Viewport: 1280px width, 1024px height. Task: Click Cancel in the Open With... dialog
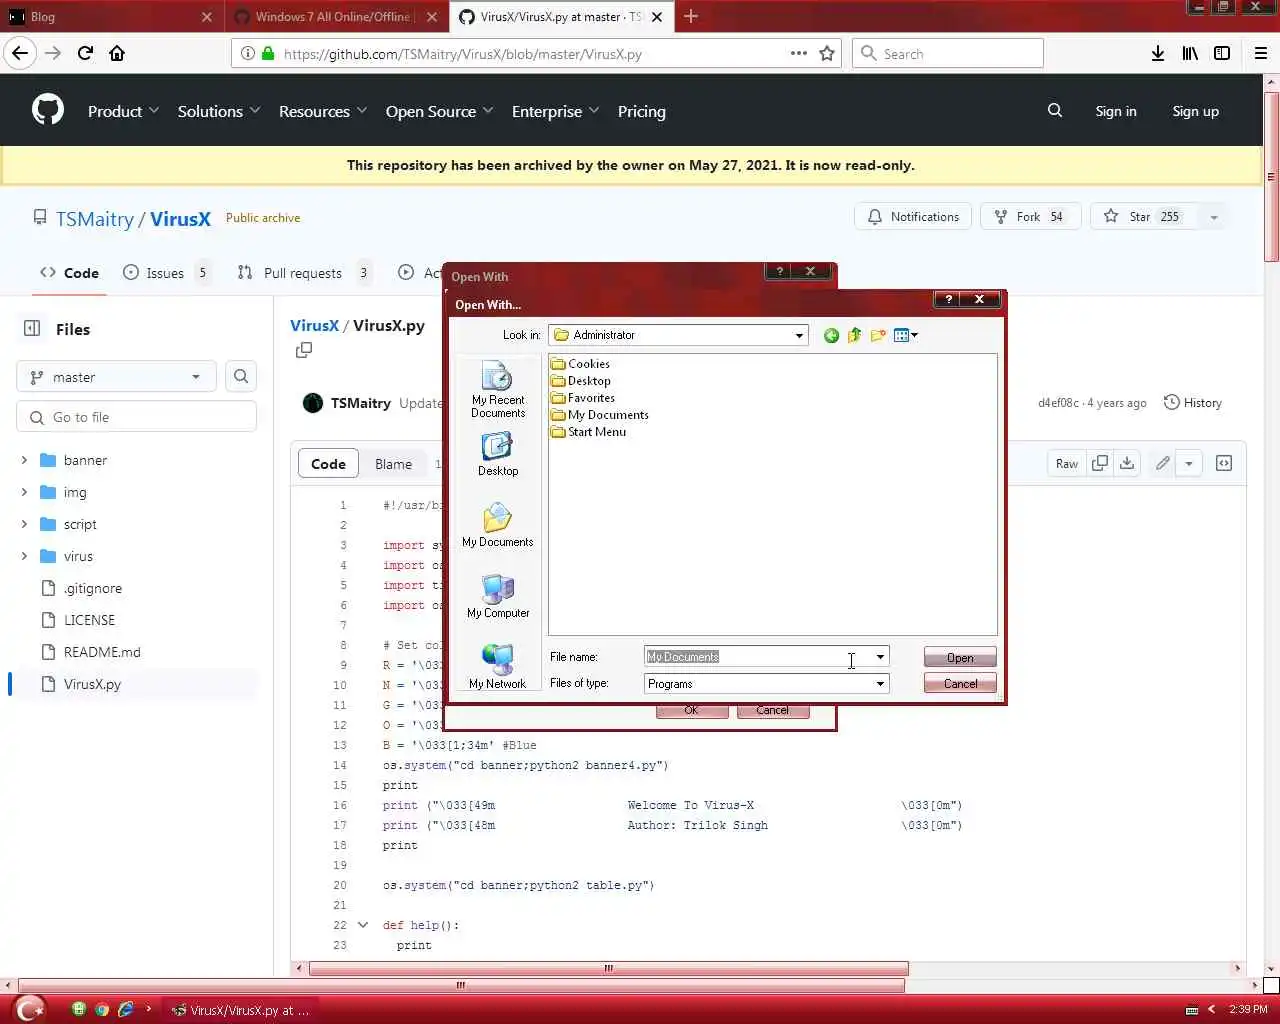(960, 684)
